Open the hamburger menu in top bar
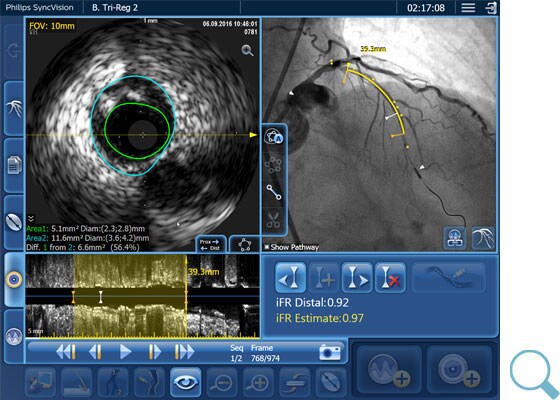Screen dimensions: 560x400 468,8
